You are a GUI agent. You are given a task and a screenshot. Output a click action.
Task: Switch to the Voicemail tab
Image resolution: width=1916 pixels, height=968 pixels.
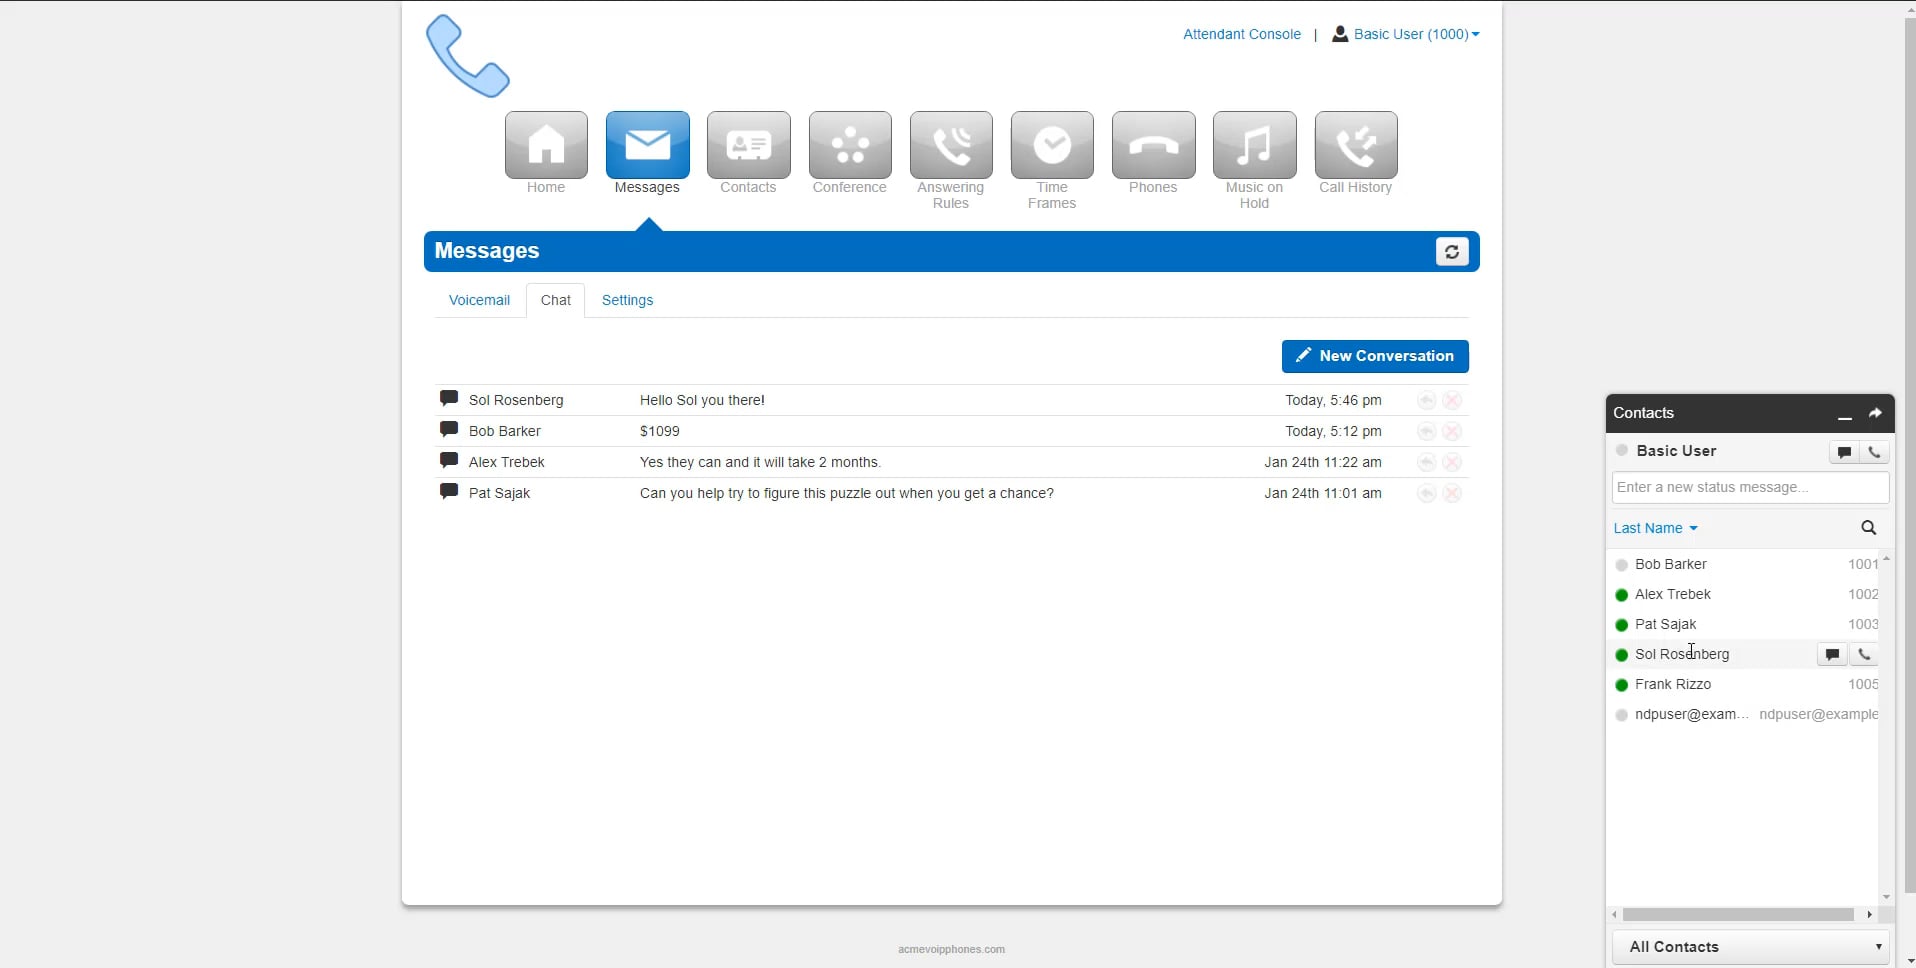[x=479, y=300]
